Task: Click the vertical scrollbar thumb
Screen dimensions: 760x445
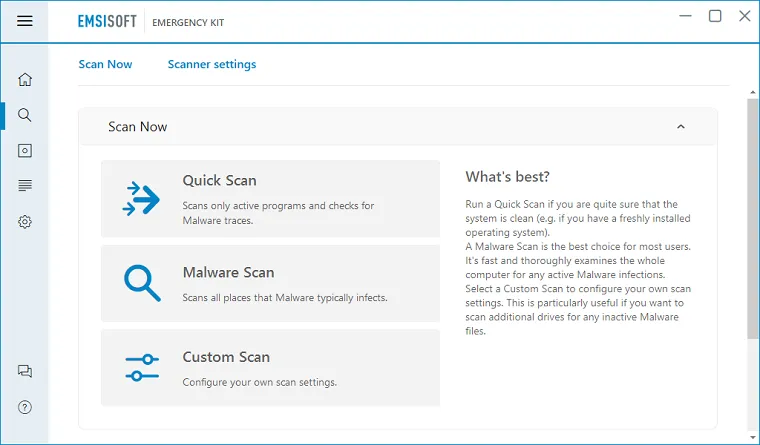Action: 753,218
